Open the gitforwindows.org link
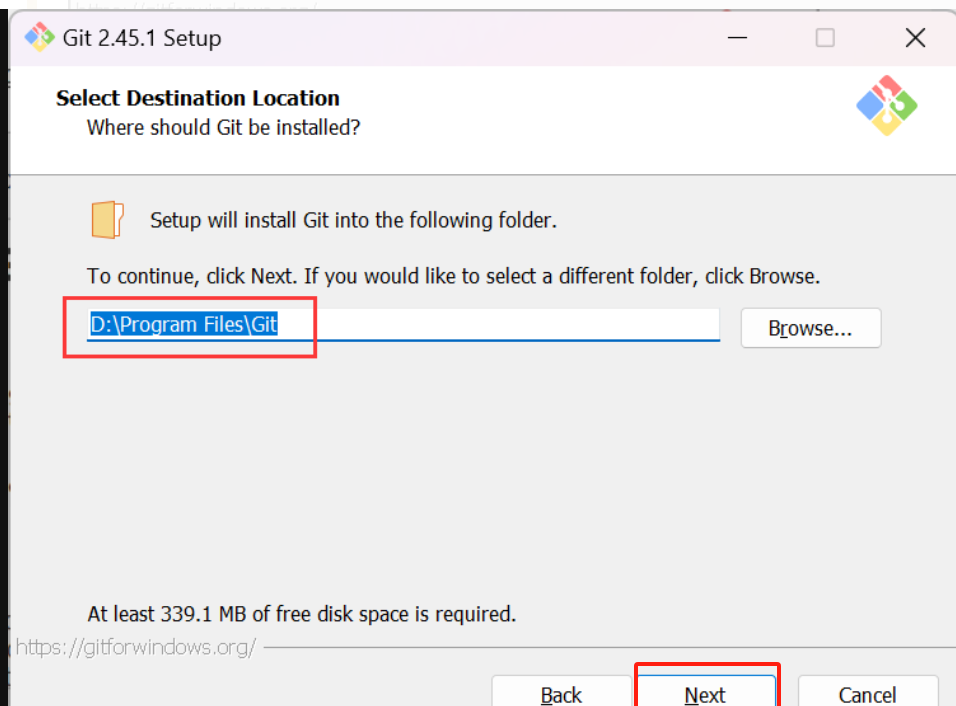The width and height of the screenshot is (956, 706). [x=136, y=647]
